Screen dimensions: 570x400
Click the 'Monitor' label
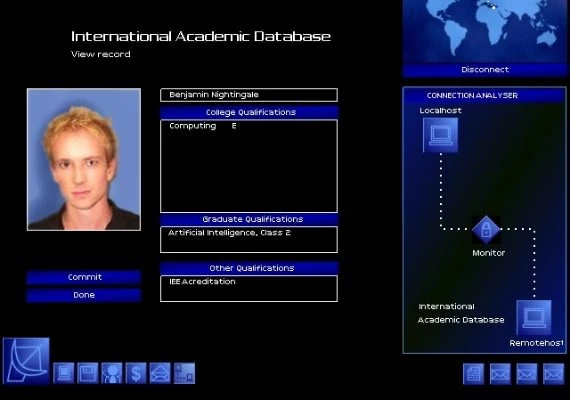(489, 253)
